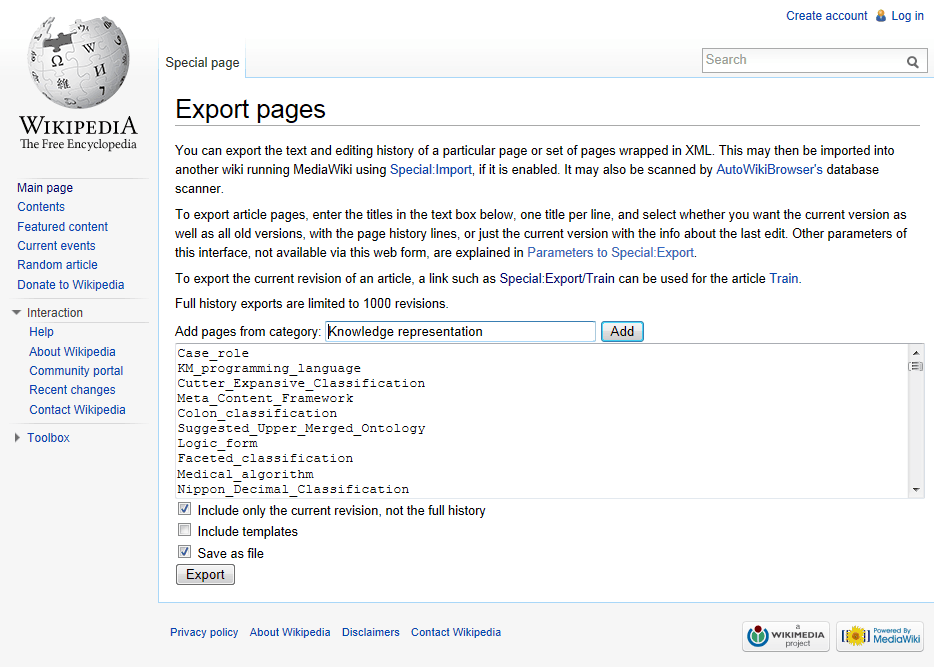The width and height of the screenshot is (934, 667).
Task: Click the textarea resize grip icon
Action: (x=915, y=366)
